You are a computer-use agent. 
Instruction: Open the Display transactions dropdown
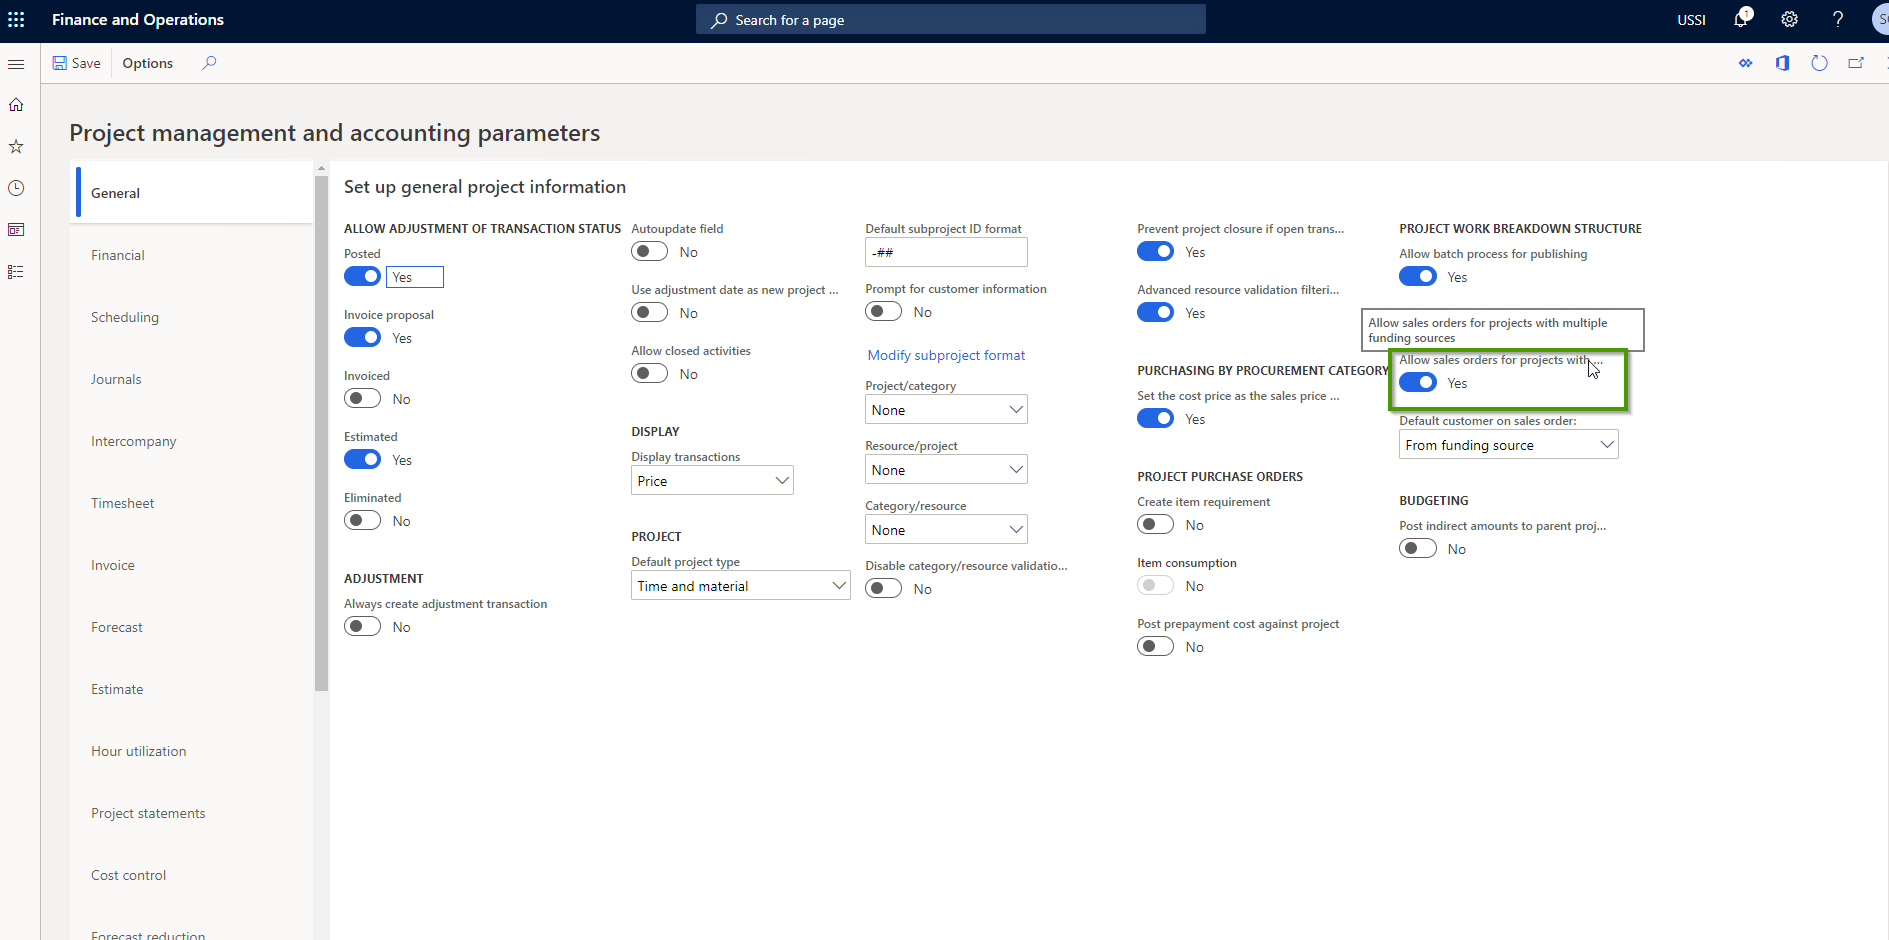pyautogui.click(x=711, y=480)
